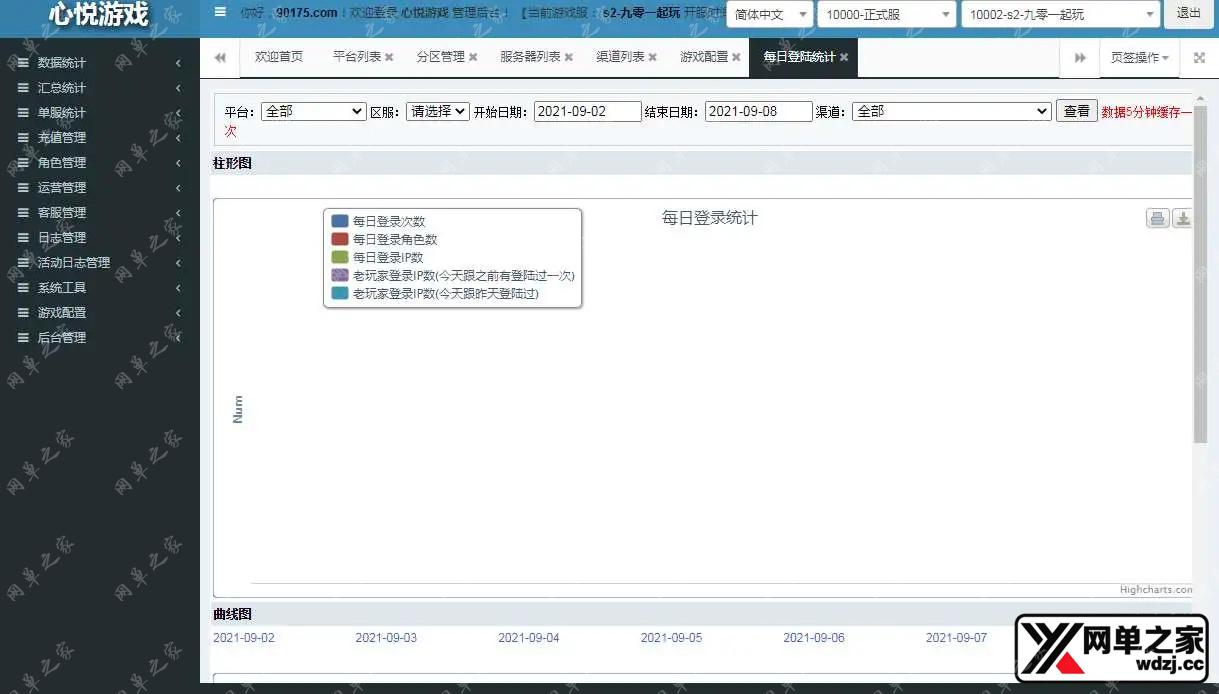Screen dimensions: 1219x694
Task: Close the 渠道列表 tab
Action: [653, 58]
